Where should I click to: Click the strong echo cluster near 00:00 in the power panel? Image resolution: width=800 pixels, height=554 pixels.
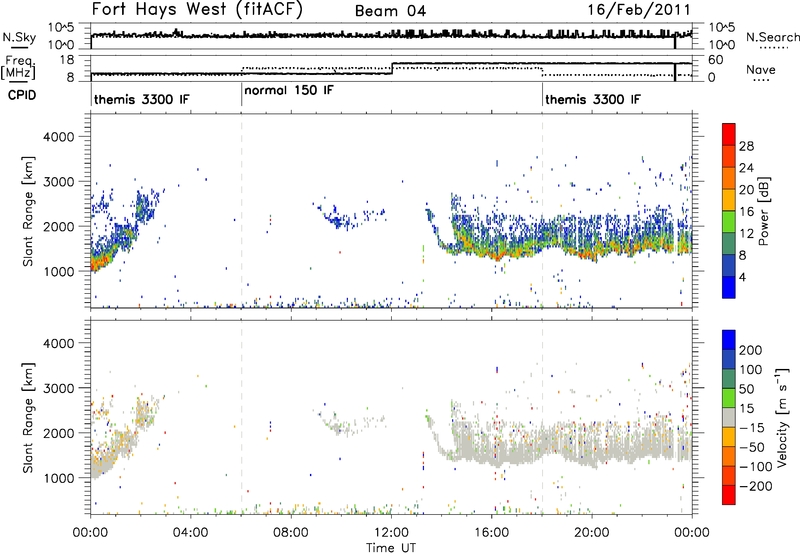(100, 259)
